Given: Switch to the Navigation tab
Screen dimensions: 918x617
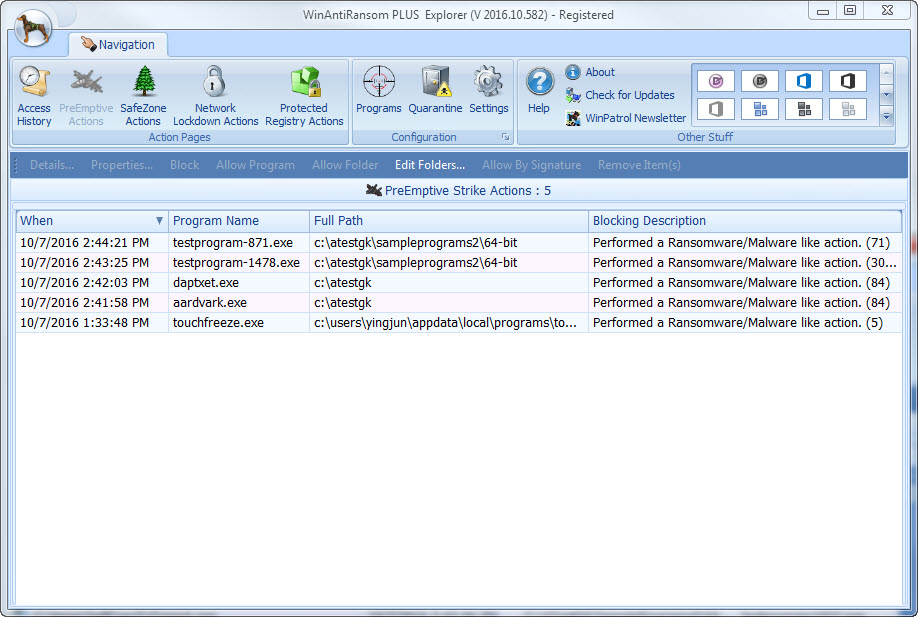Looking at the screenshot, I should pos(118,44).
